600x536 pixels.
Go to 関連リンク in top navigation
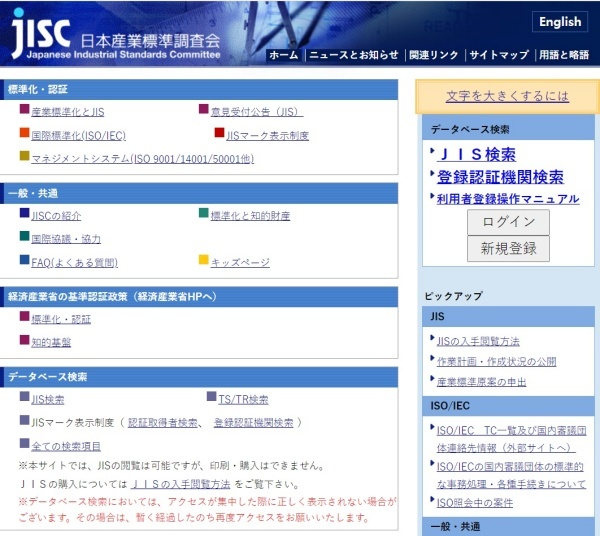(x=434, y=55)
